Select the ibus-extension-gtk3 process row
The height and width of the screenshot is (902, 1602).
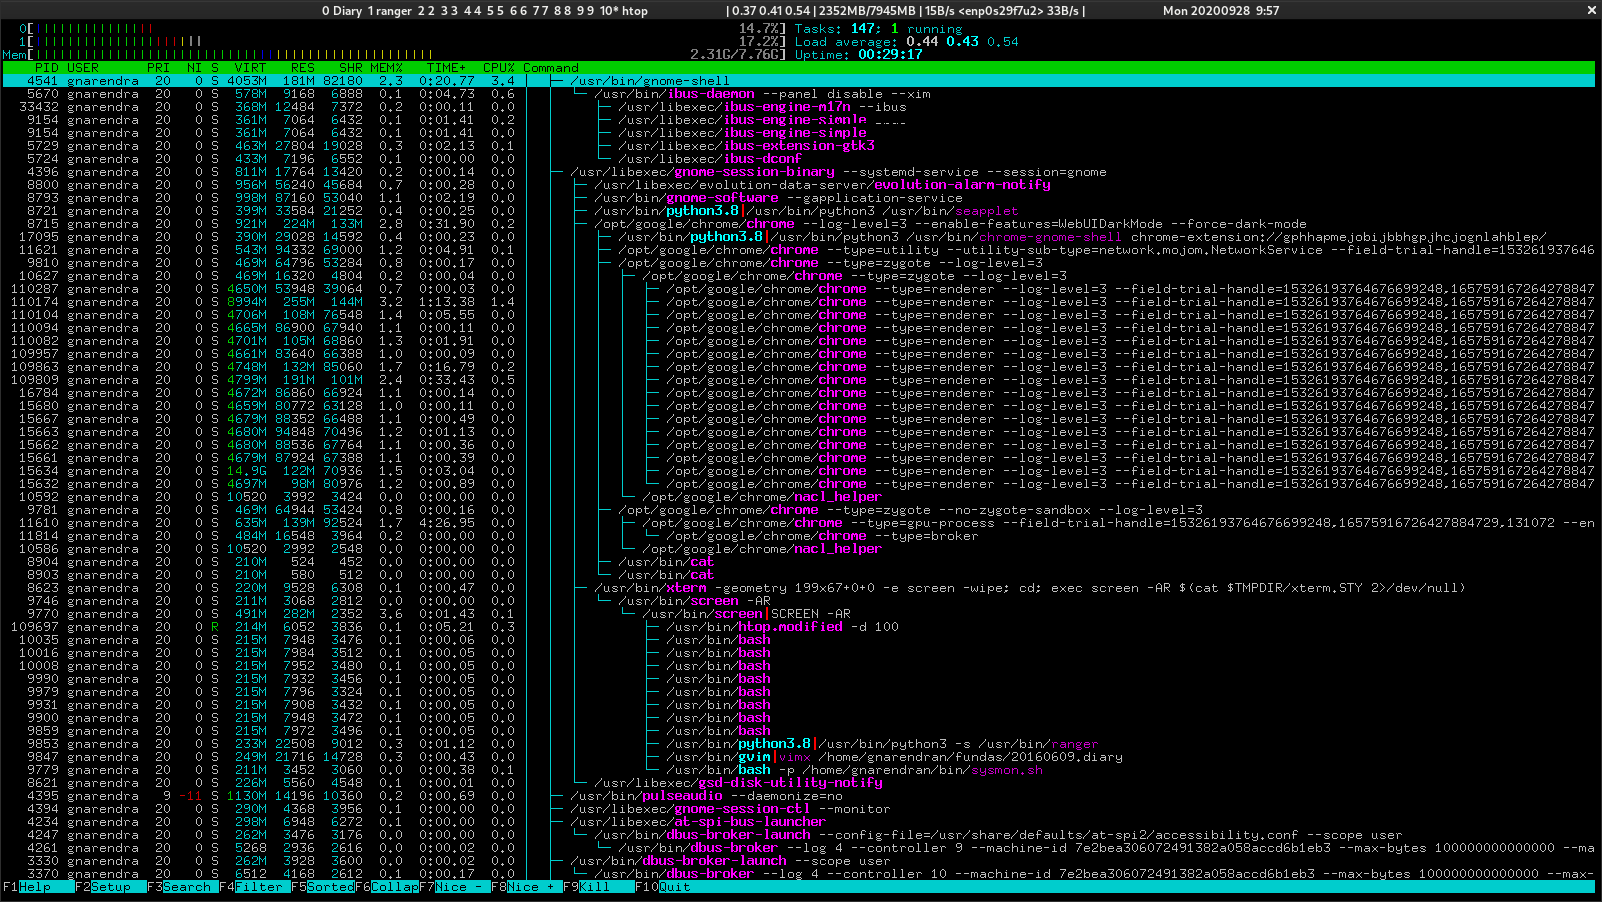click(798, 146)
